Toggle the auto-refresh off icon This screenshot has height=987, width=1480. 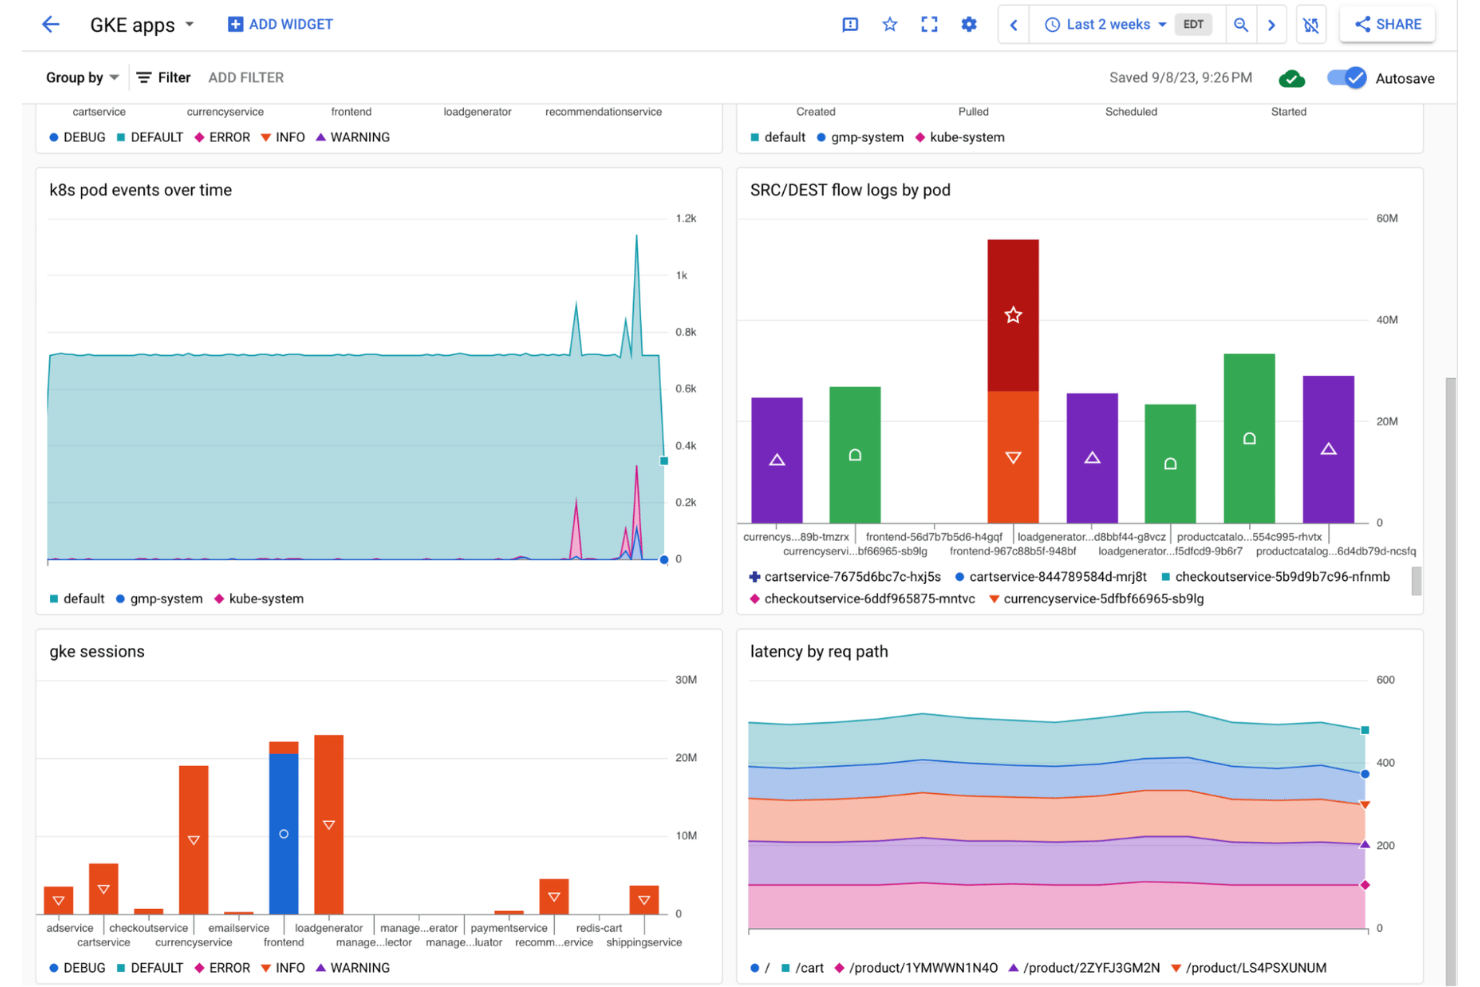[1311, 25]
